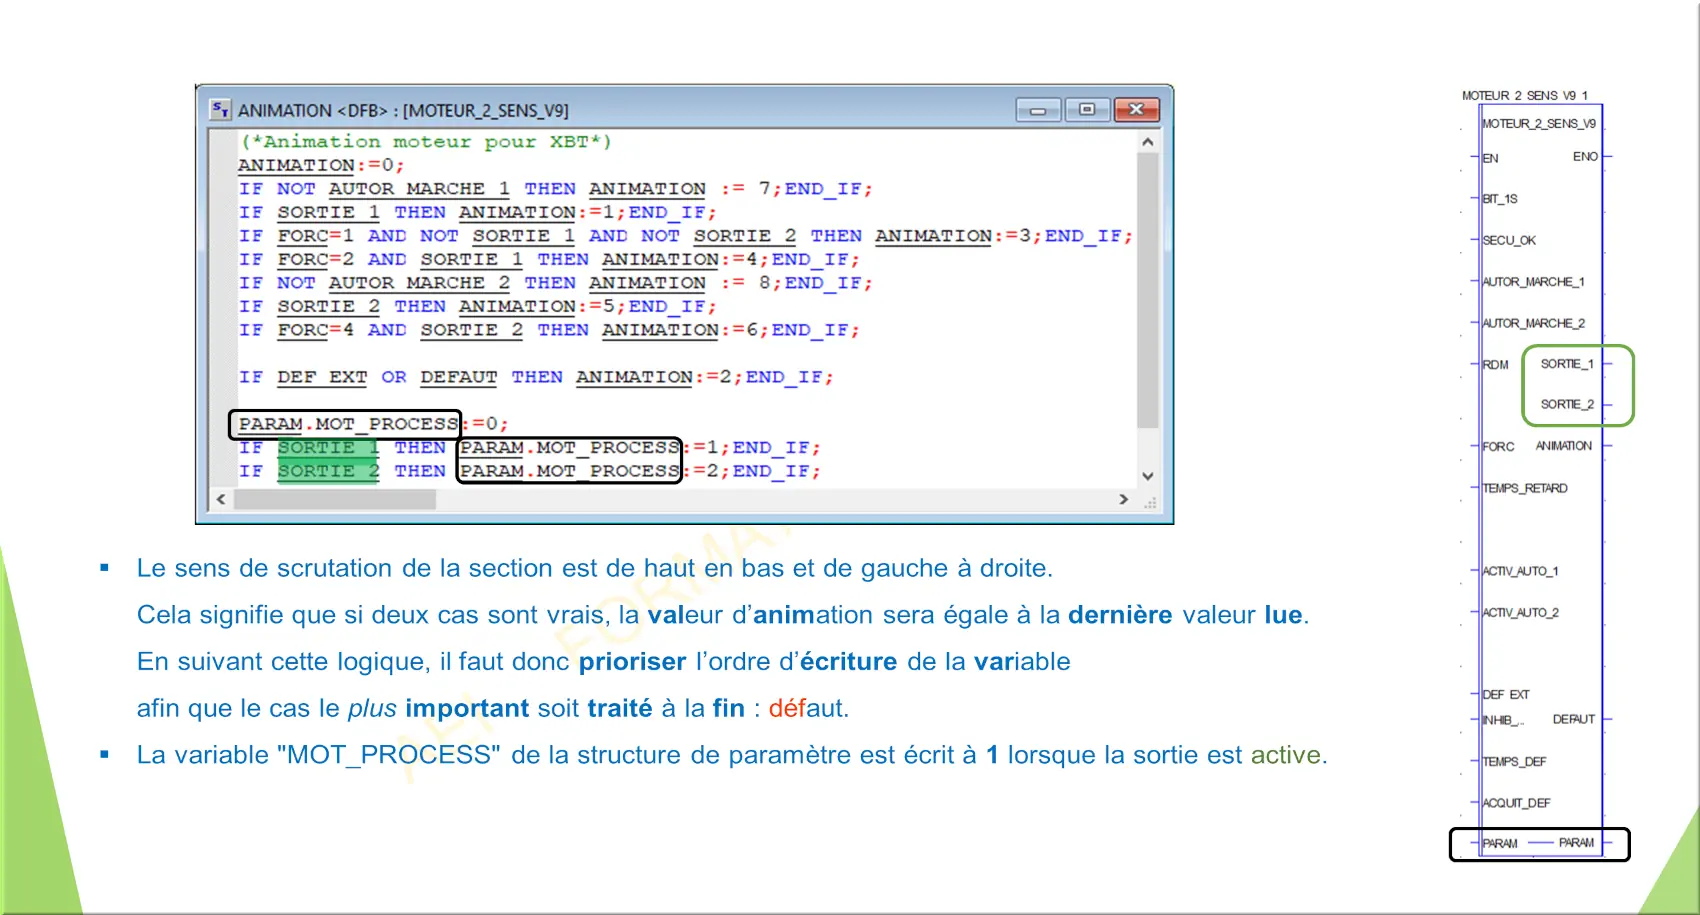Click the block title MOTEUR_2_SENS_V9

pyautogui.click(x=1539, y=124)
